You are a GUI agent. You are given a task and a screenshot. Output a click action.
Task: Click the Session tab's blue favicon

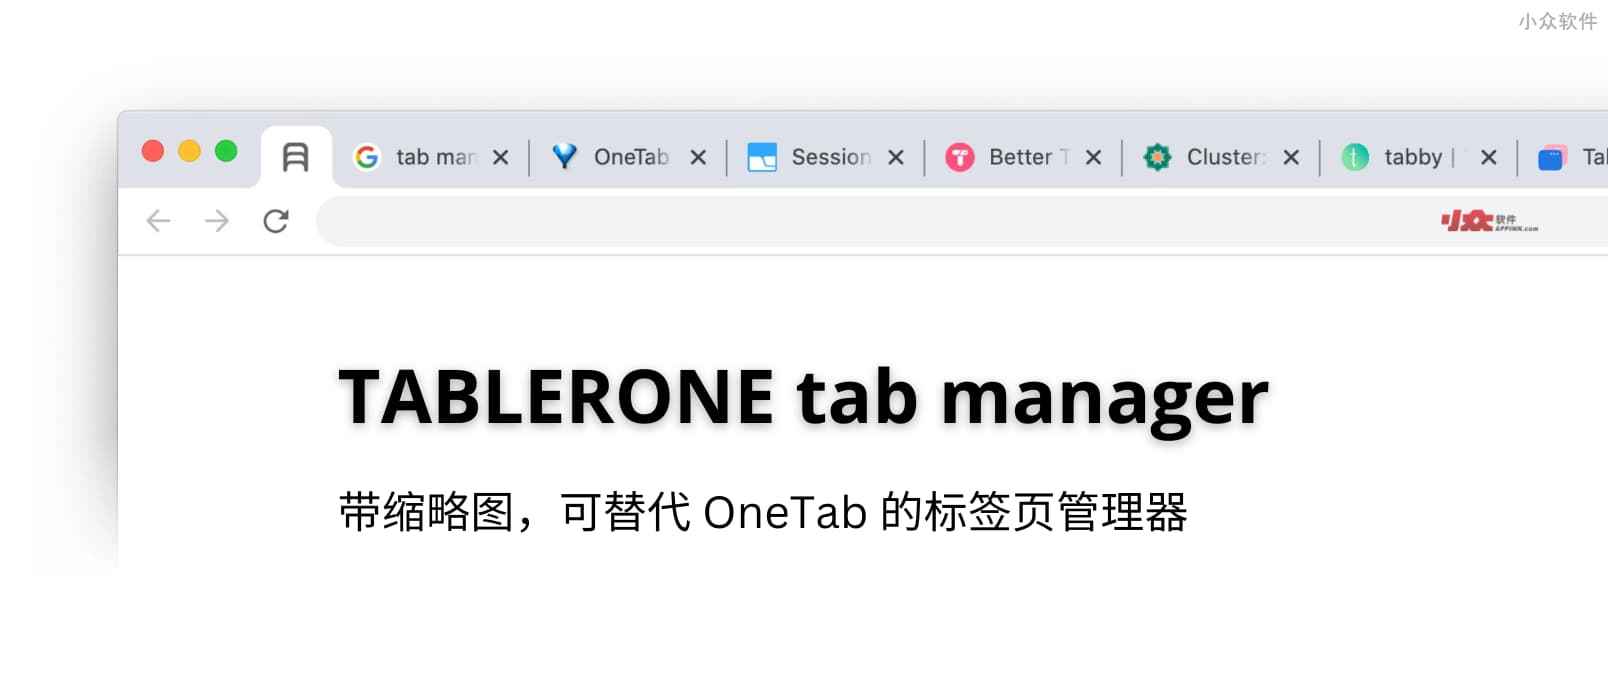tap(762, 157)
